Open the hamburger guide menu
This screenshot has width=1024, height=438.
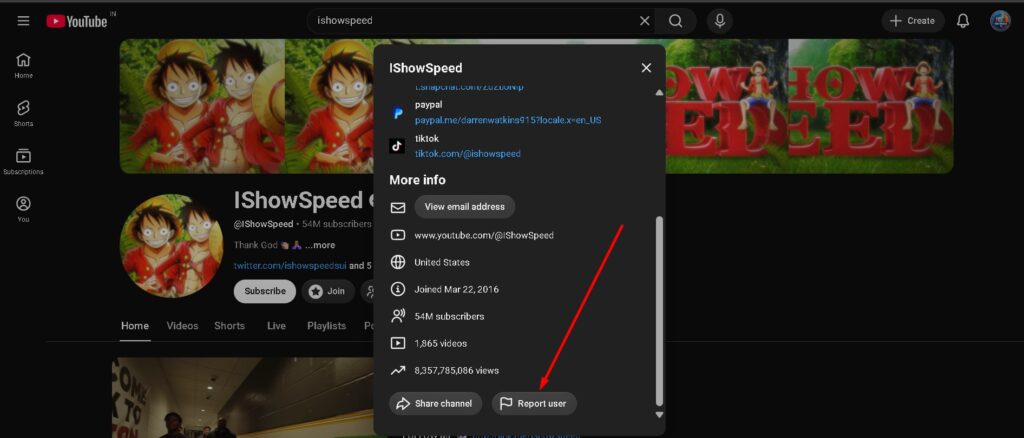tap(24, 21)
